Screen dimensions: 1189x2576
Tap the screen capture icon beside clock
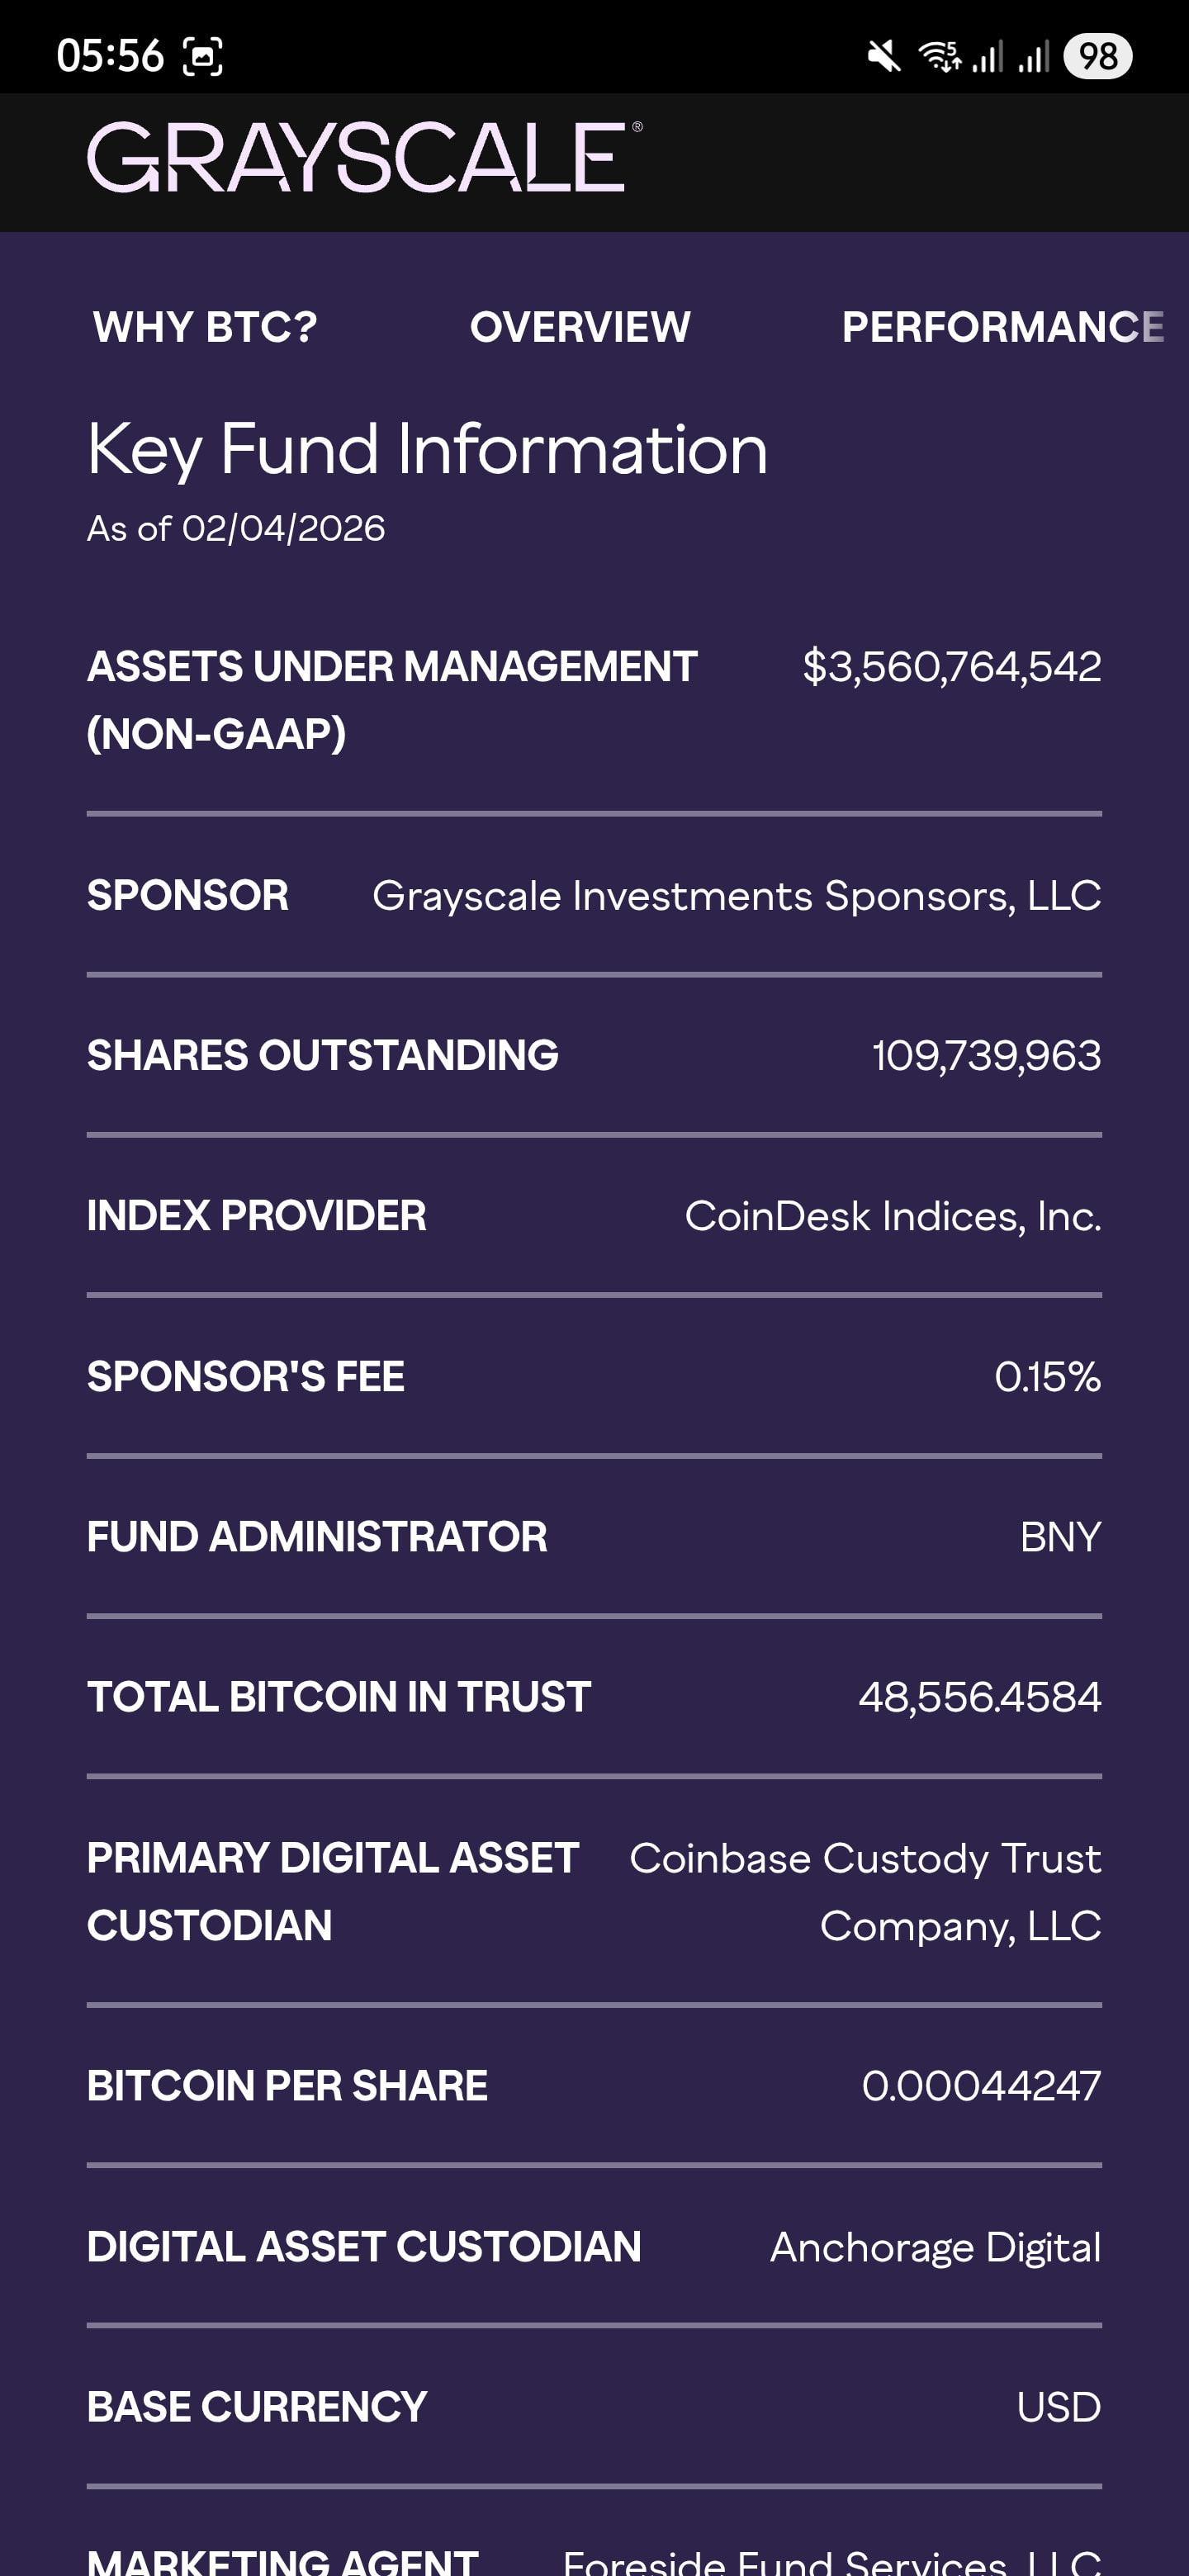coord(202,56)
